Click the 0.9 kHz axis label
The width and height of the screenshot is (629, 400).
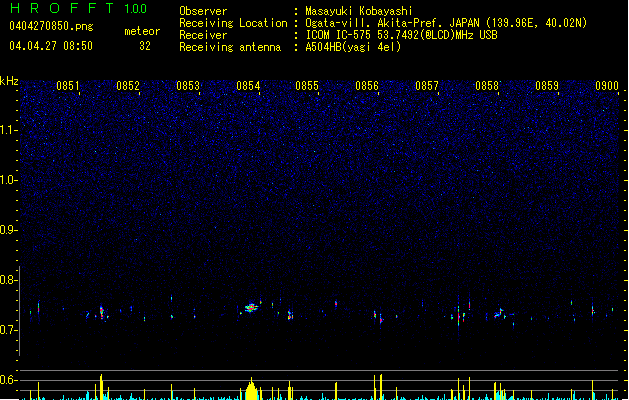tap(9, 230)
